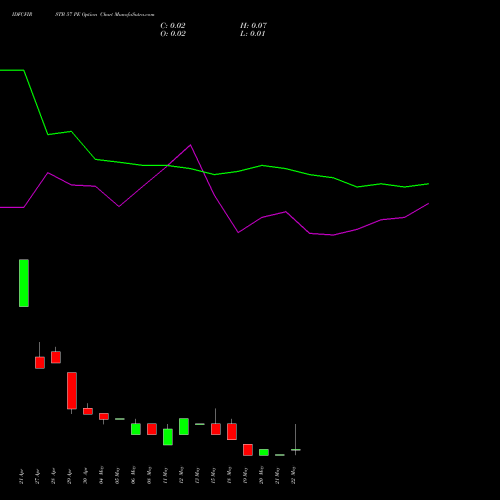Click the last candle with long wick above 22 May

coord(296,450)
